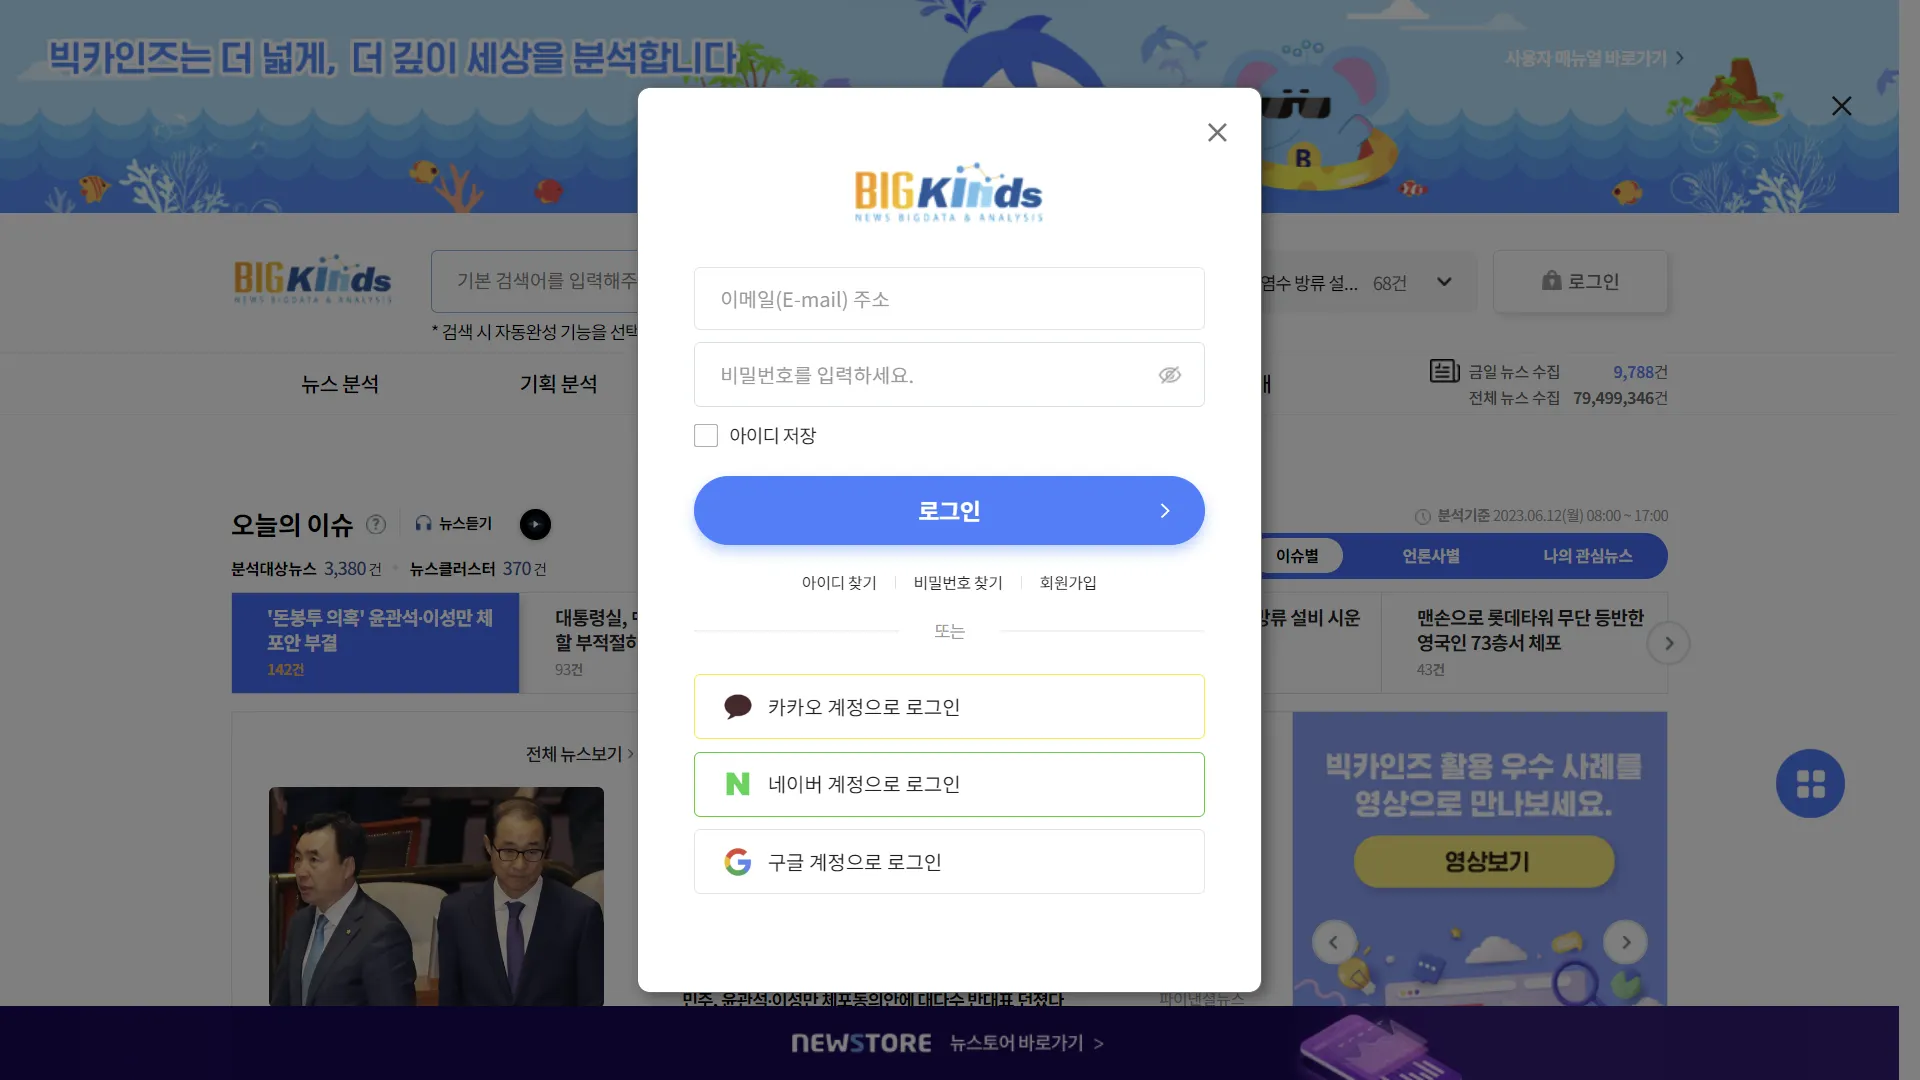
Task: Open 비밀번호 찾기 link
Action: pos(958,583)
